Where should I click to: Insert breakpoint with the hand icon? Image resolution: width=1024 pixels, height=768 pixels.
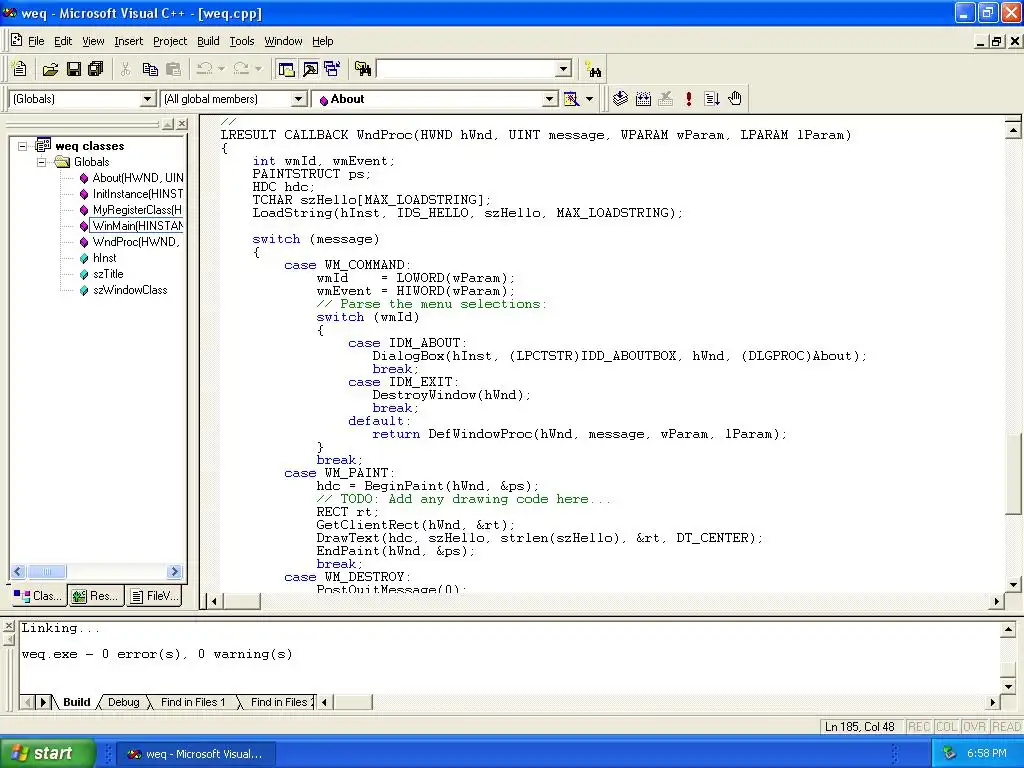tap(735, 99)
